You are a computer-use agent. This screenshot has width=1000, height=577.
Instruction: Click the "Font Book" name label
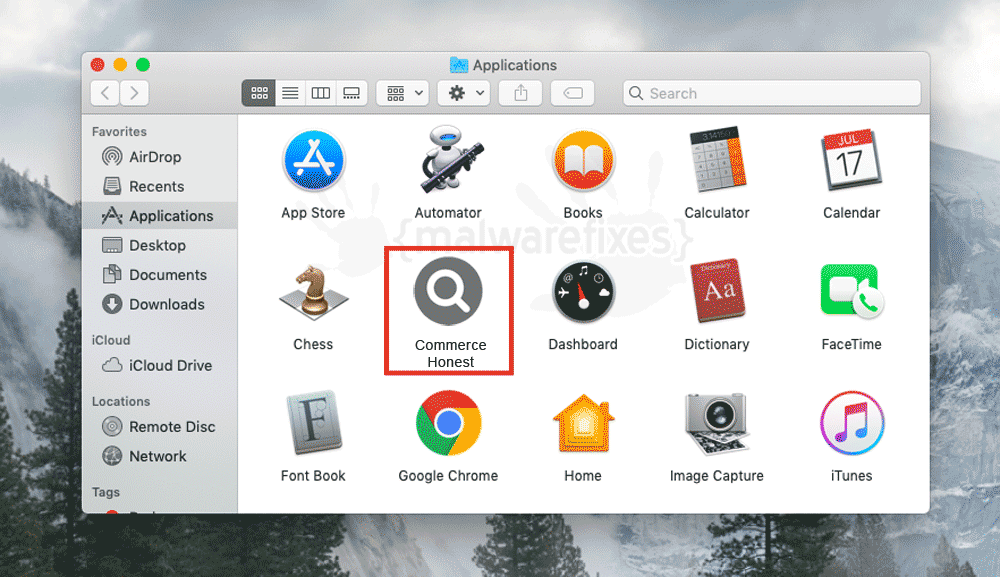tap(313, 476)
